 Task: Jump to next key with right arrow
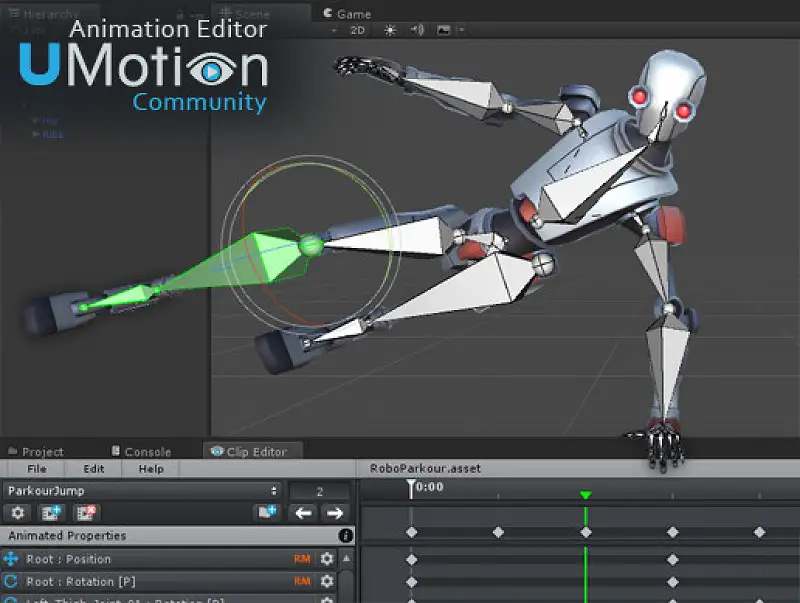point(335,513)
